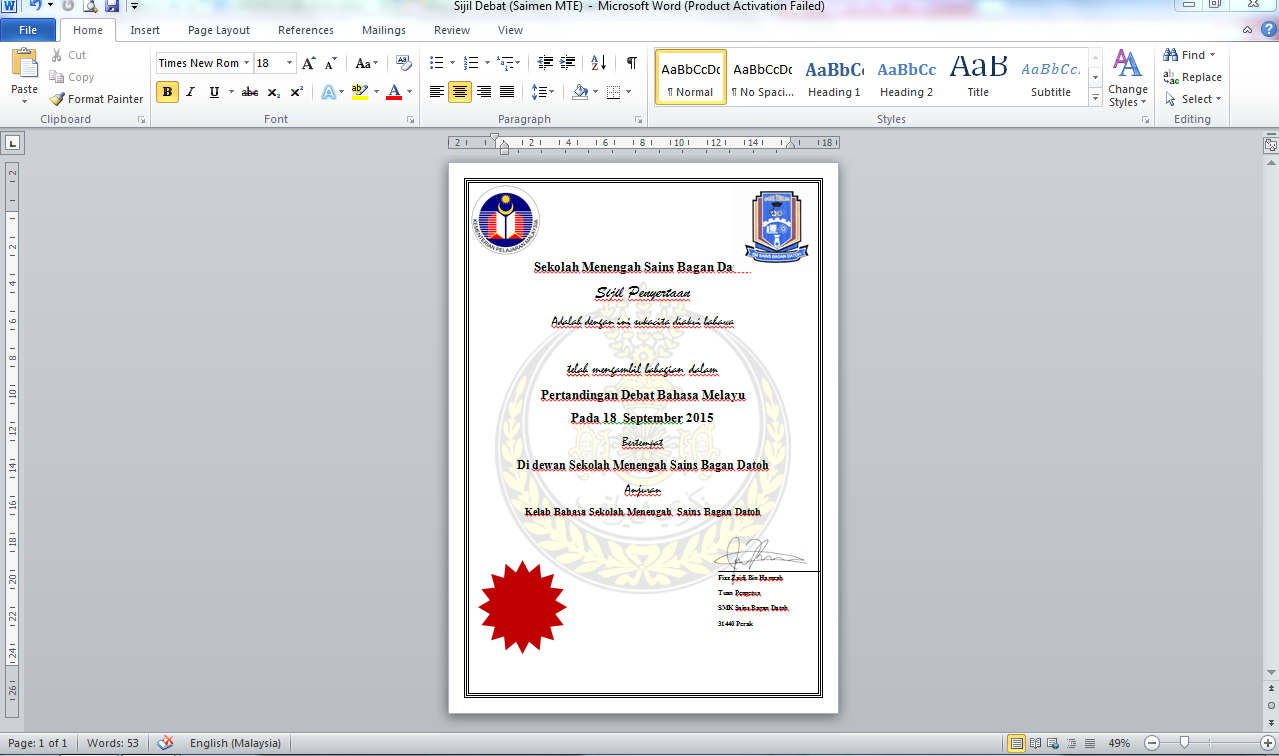Expand the Styles gallery More arrow
Image resolution: width=1279 pixels, height=756 pixels.
[x=1095, y=96]
